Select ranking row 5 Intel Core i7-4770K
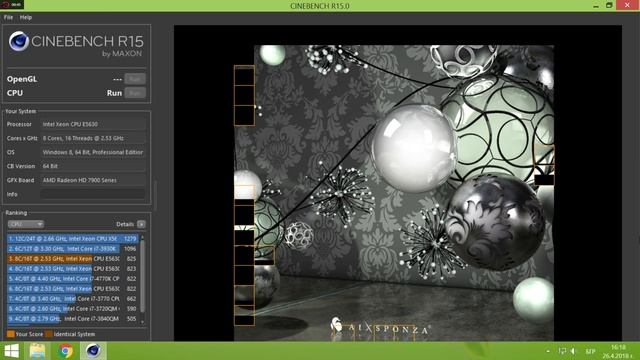 [x=73, y=279]
